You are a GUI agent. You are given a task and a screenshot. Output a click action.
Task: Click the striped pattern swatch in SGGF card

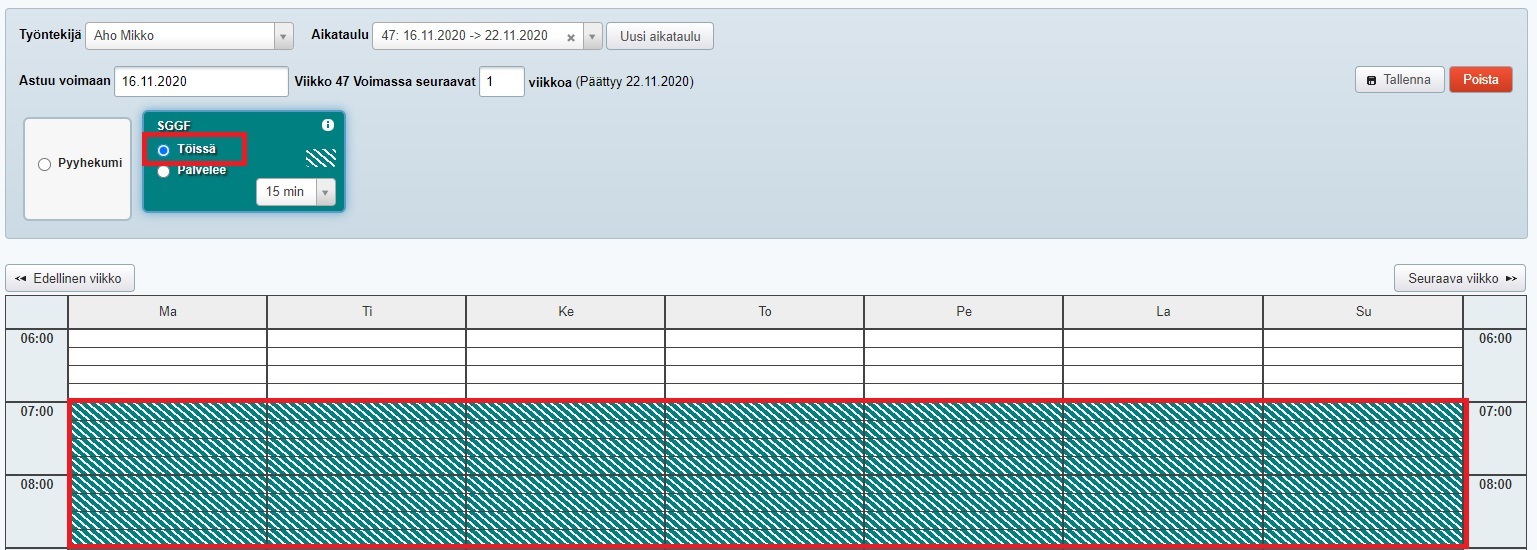click(320, 157)
